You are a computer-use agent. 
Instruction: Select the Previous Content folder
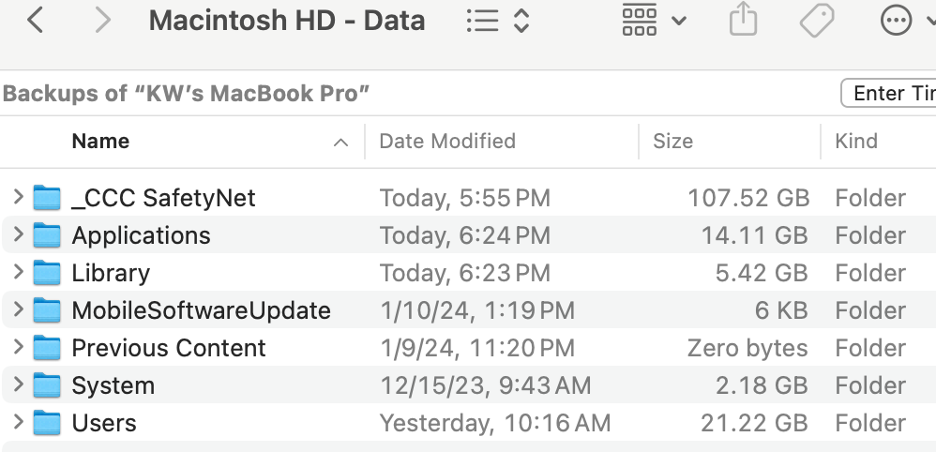coord(168,348)
